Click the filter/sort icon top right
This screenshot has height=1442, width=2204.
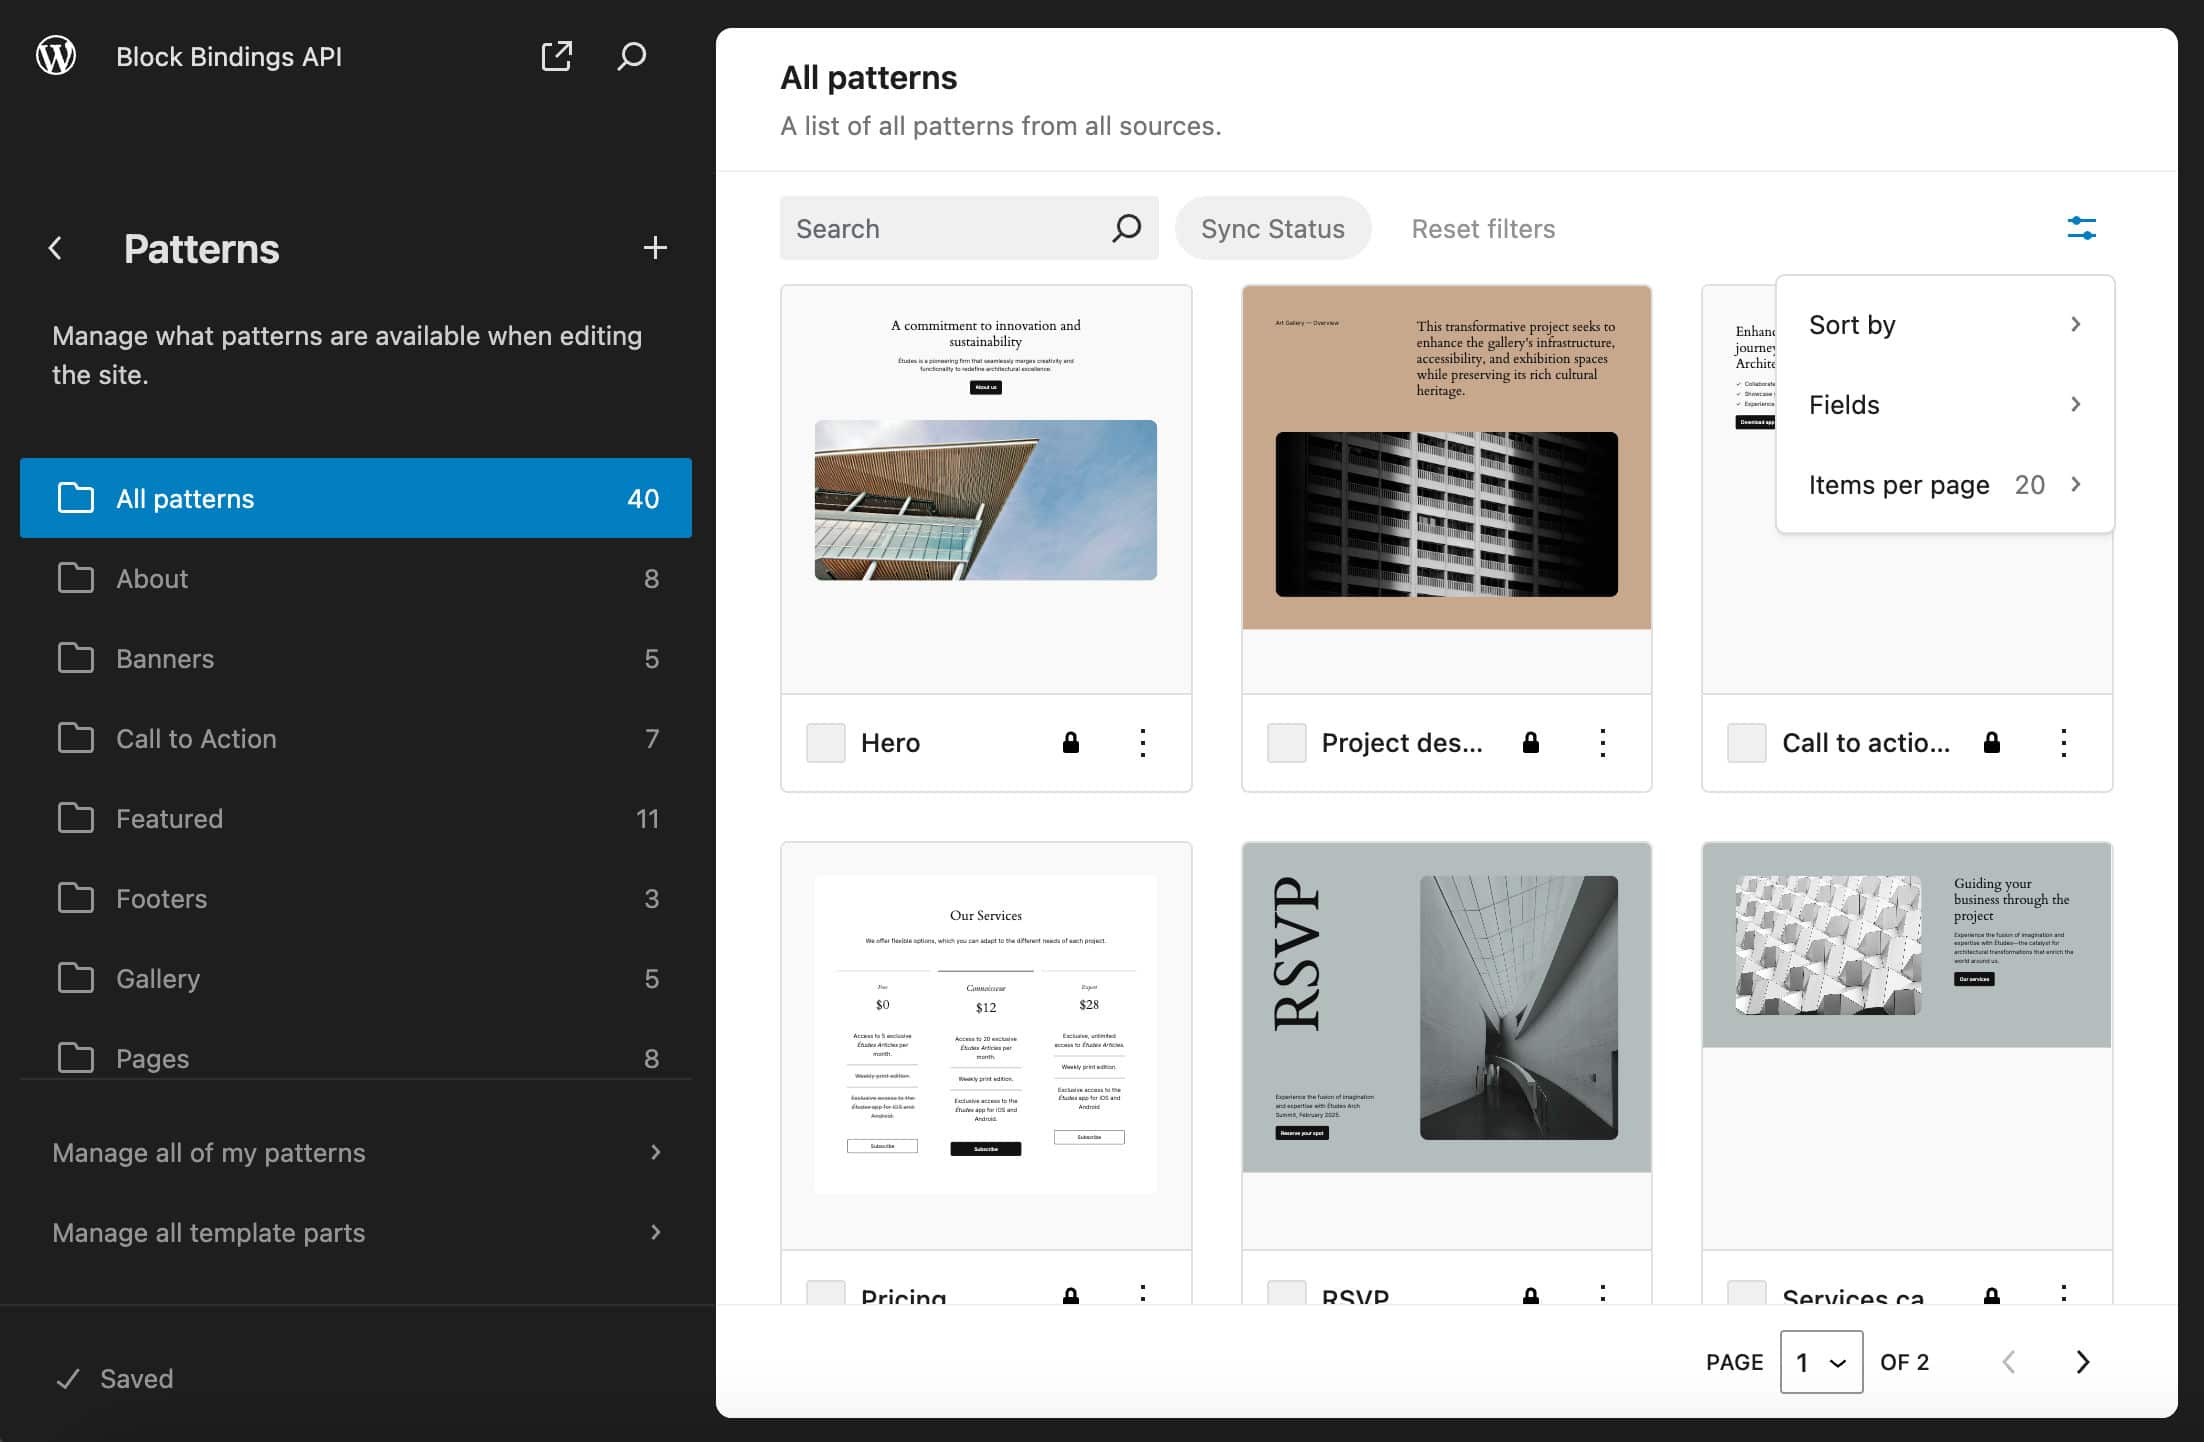point(2079,227)
